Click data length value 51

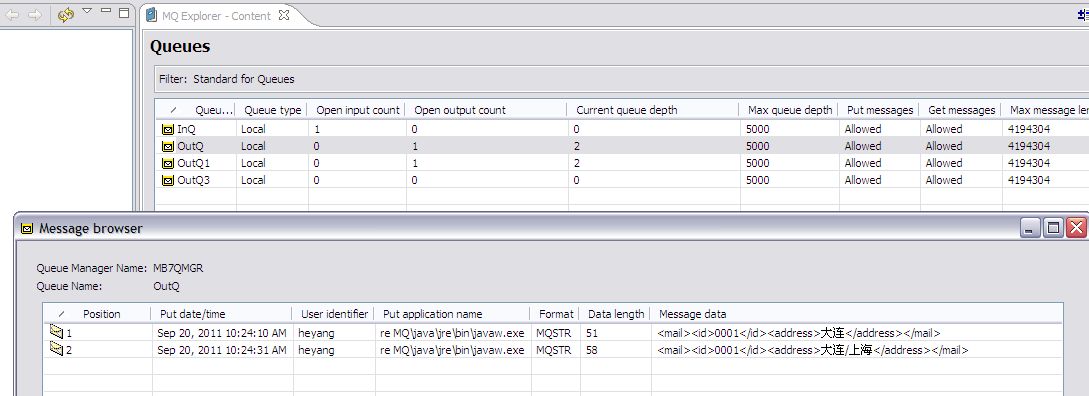coord(592,333)
